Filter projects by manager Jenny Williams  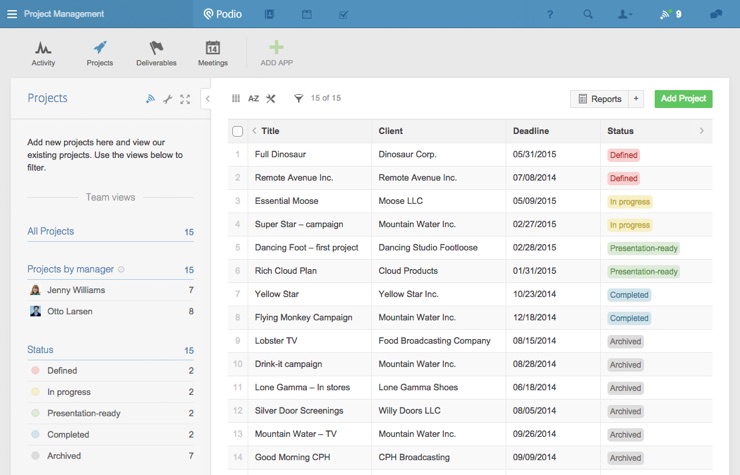pos(75,290)
